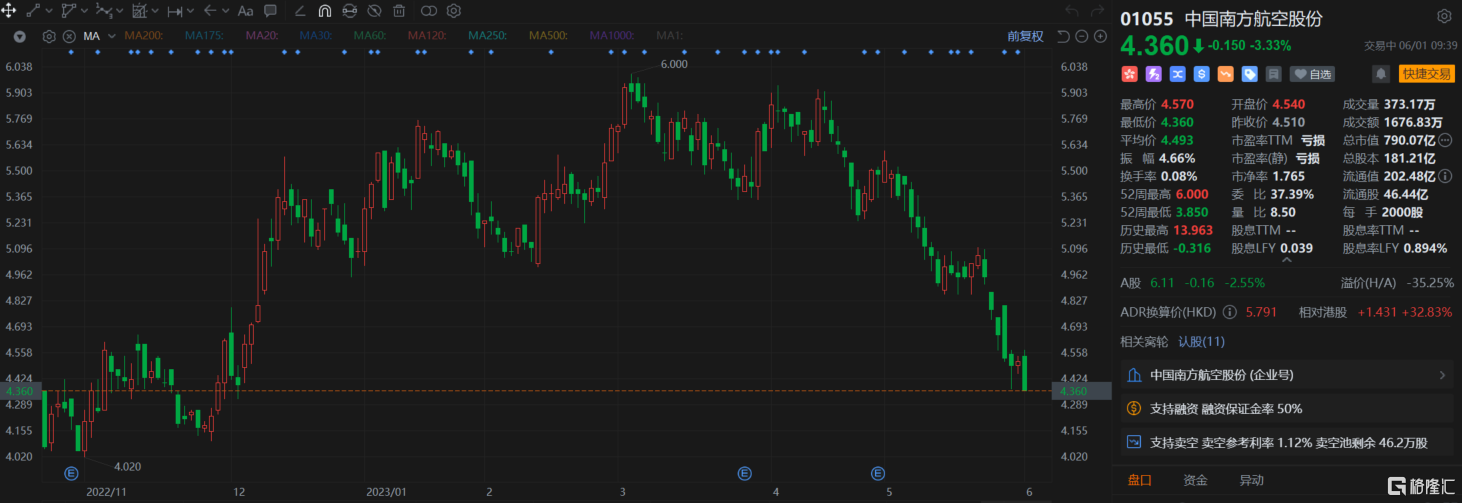Open the drawing toolbar settings gear
The width and height of the screenshot is (1462, 503).
(454, 11)
